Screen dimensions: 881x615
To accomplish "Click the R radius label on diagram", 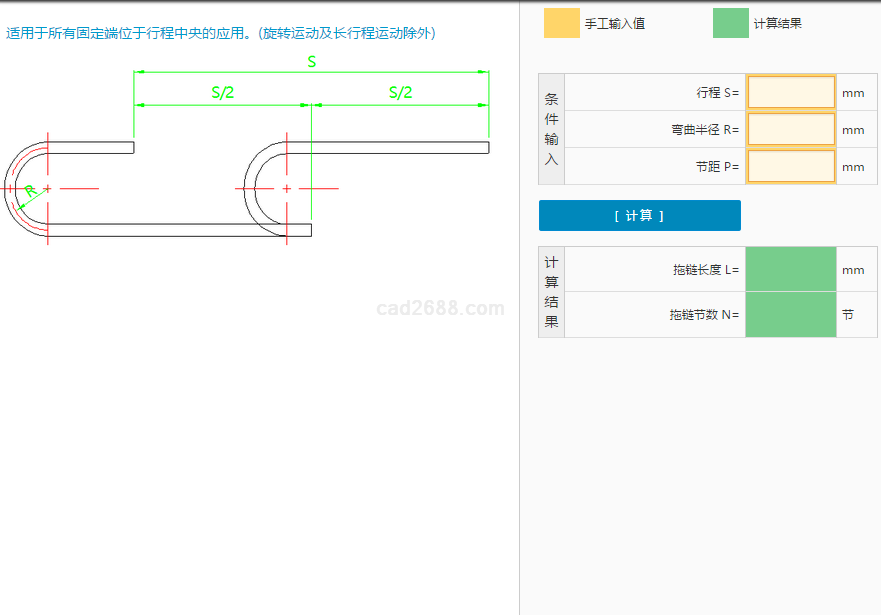I will click(x=30, y=190).
